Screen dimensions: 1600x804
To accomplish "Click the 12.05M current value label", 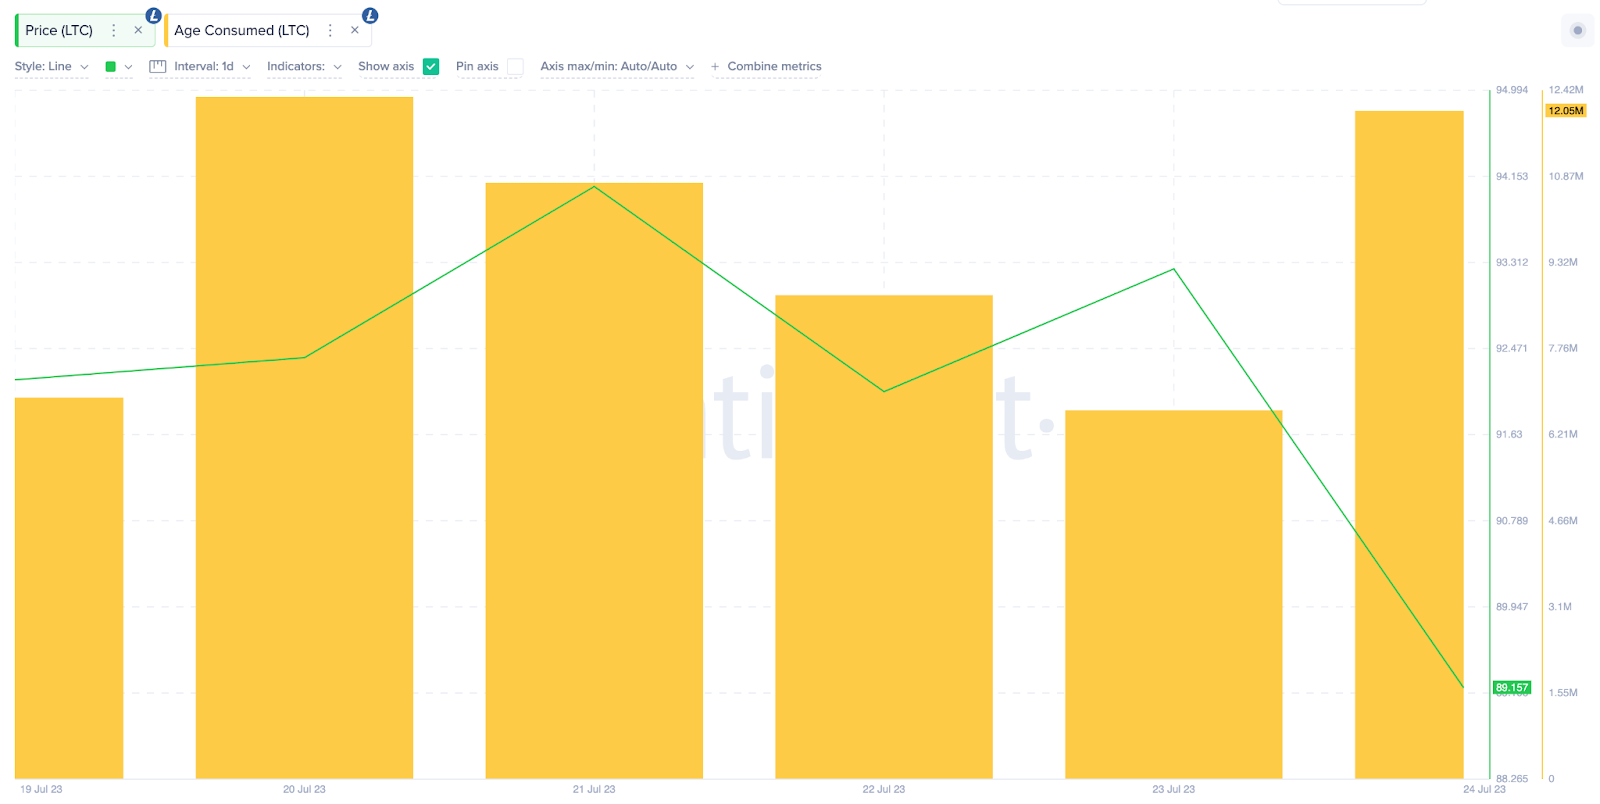I will 1566,111.
